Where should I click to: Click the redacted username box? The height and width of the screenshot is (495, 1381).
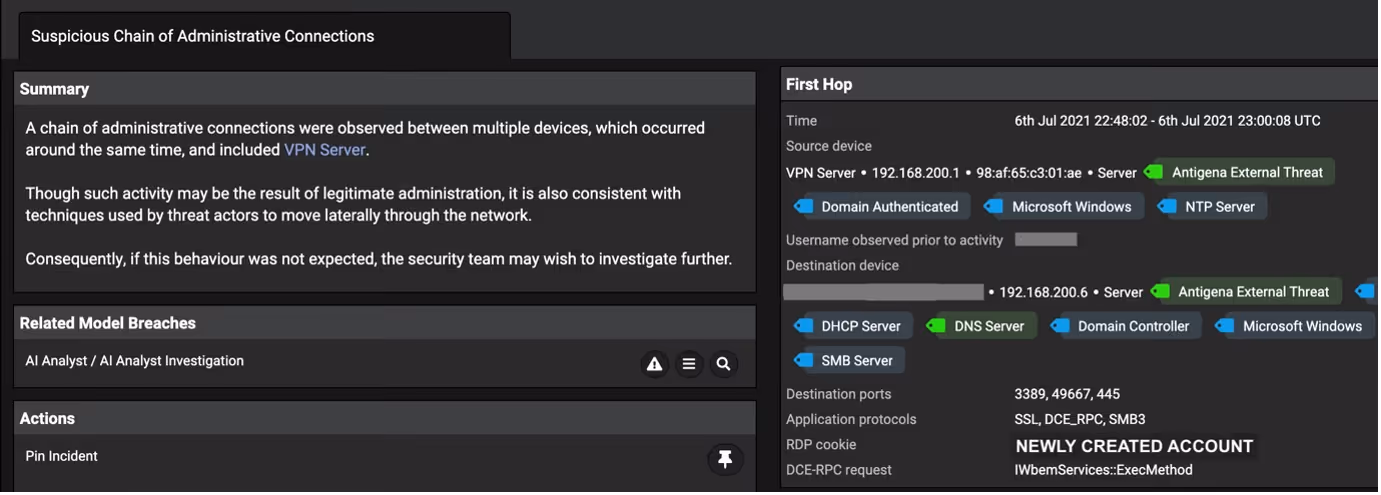[x=1046, y=240]
